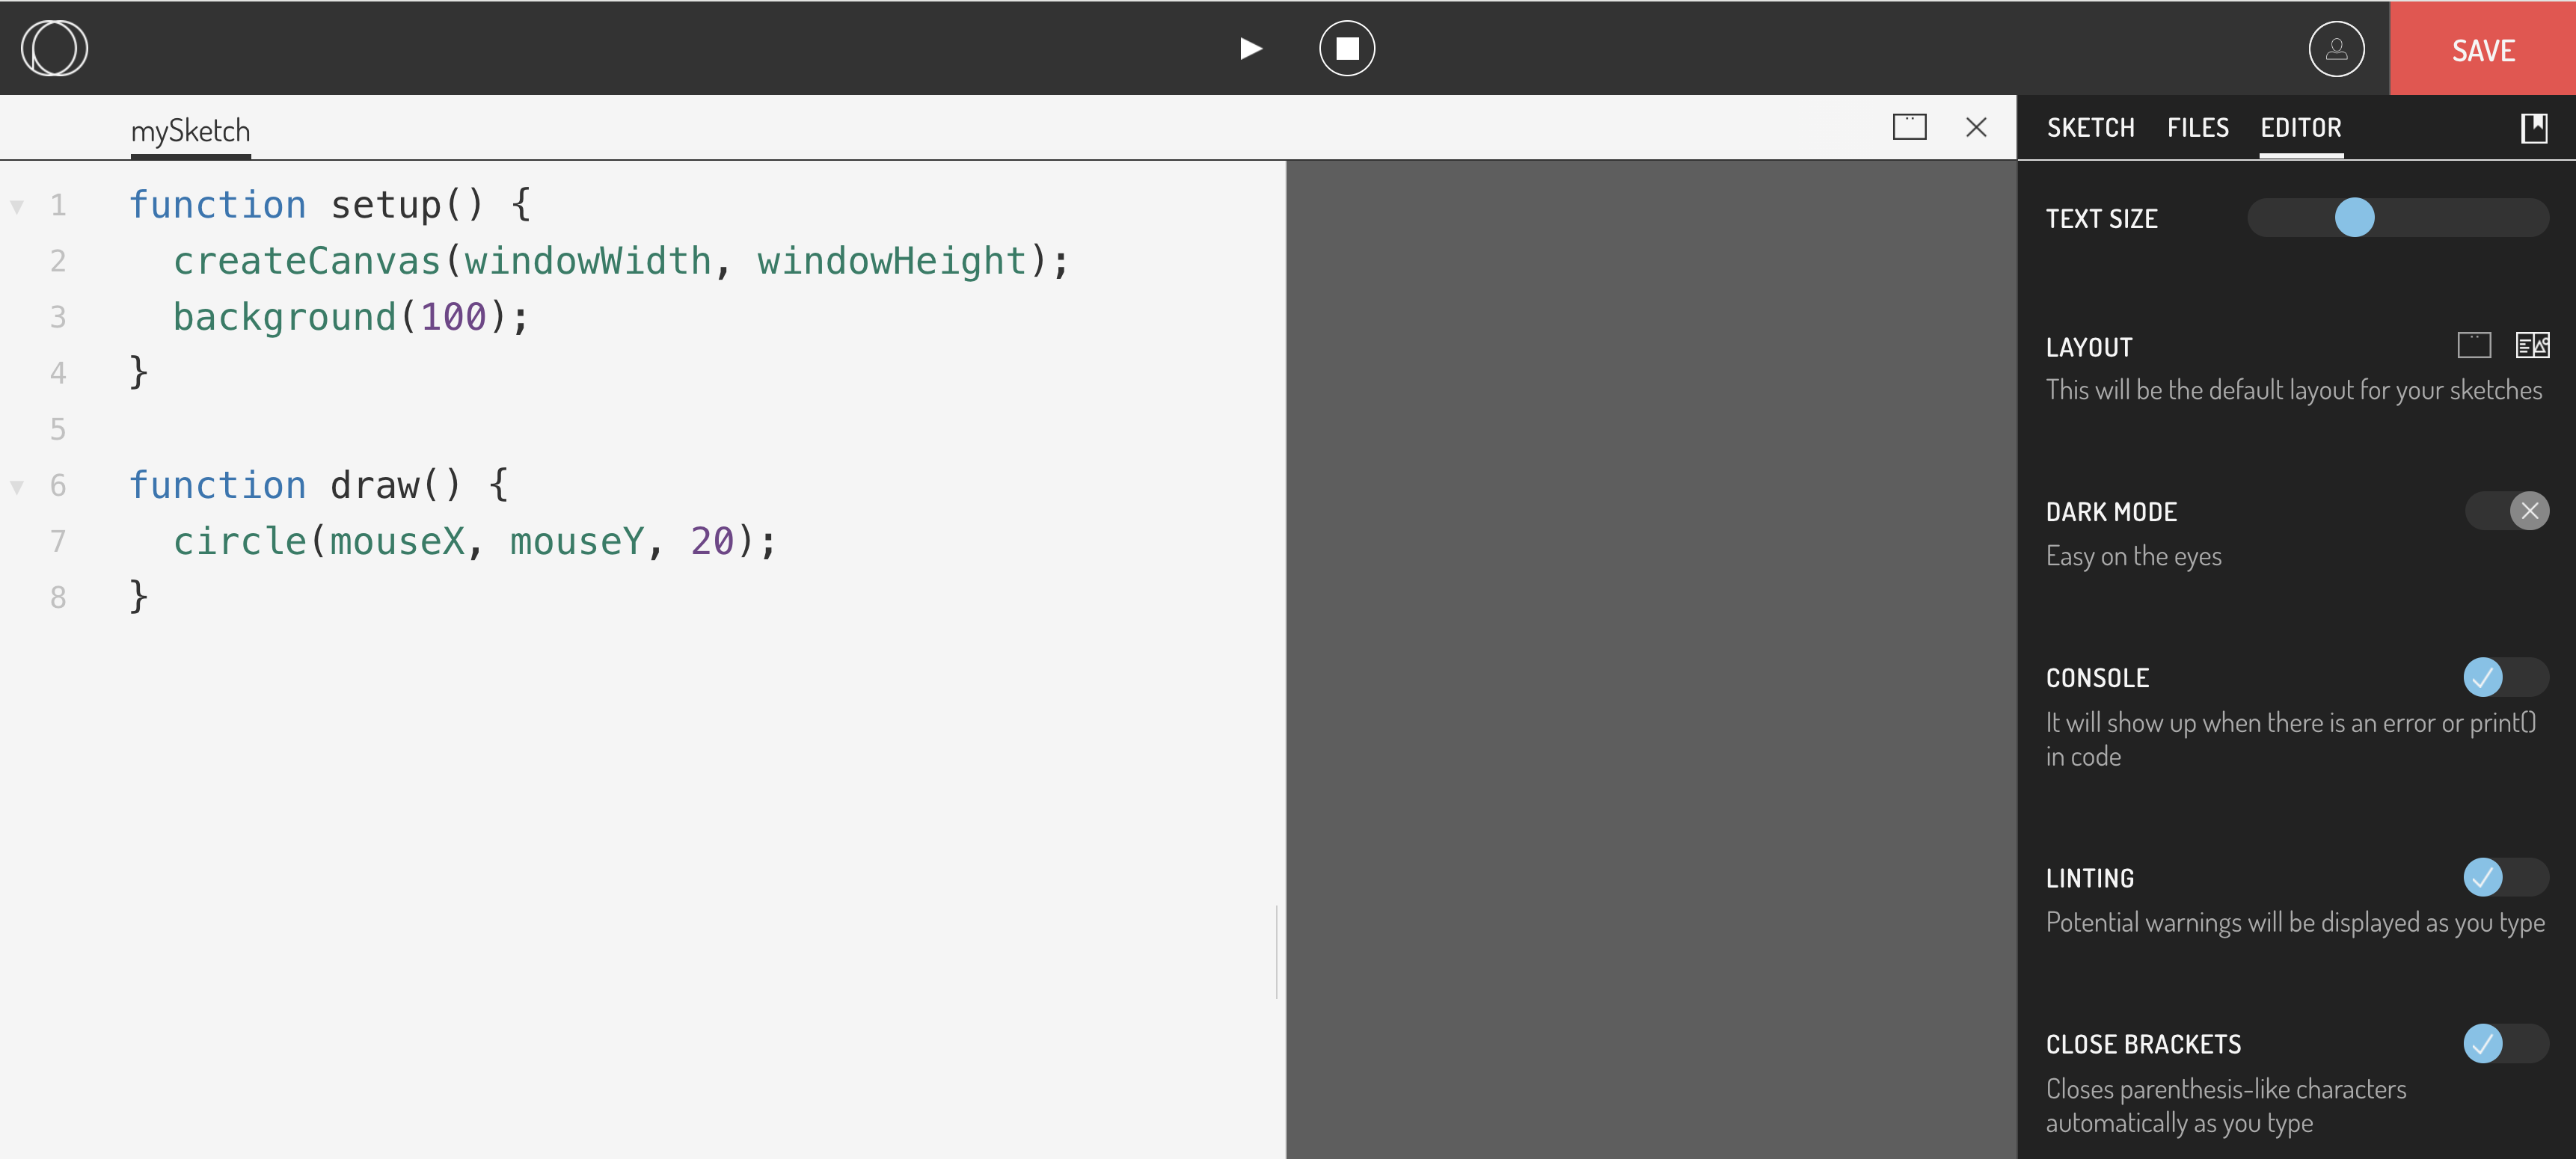Select the side-by-side layout option
The height and width of the screenshot is (1159, 2576).
(x=2533, y=345)
